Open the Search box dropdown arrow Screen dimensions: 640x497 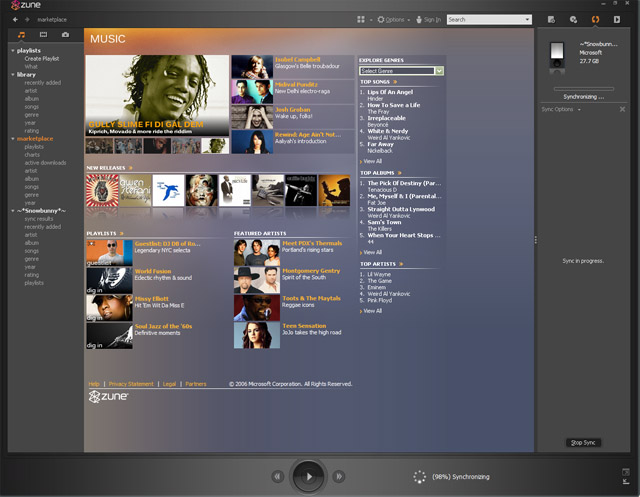(527, 20)
